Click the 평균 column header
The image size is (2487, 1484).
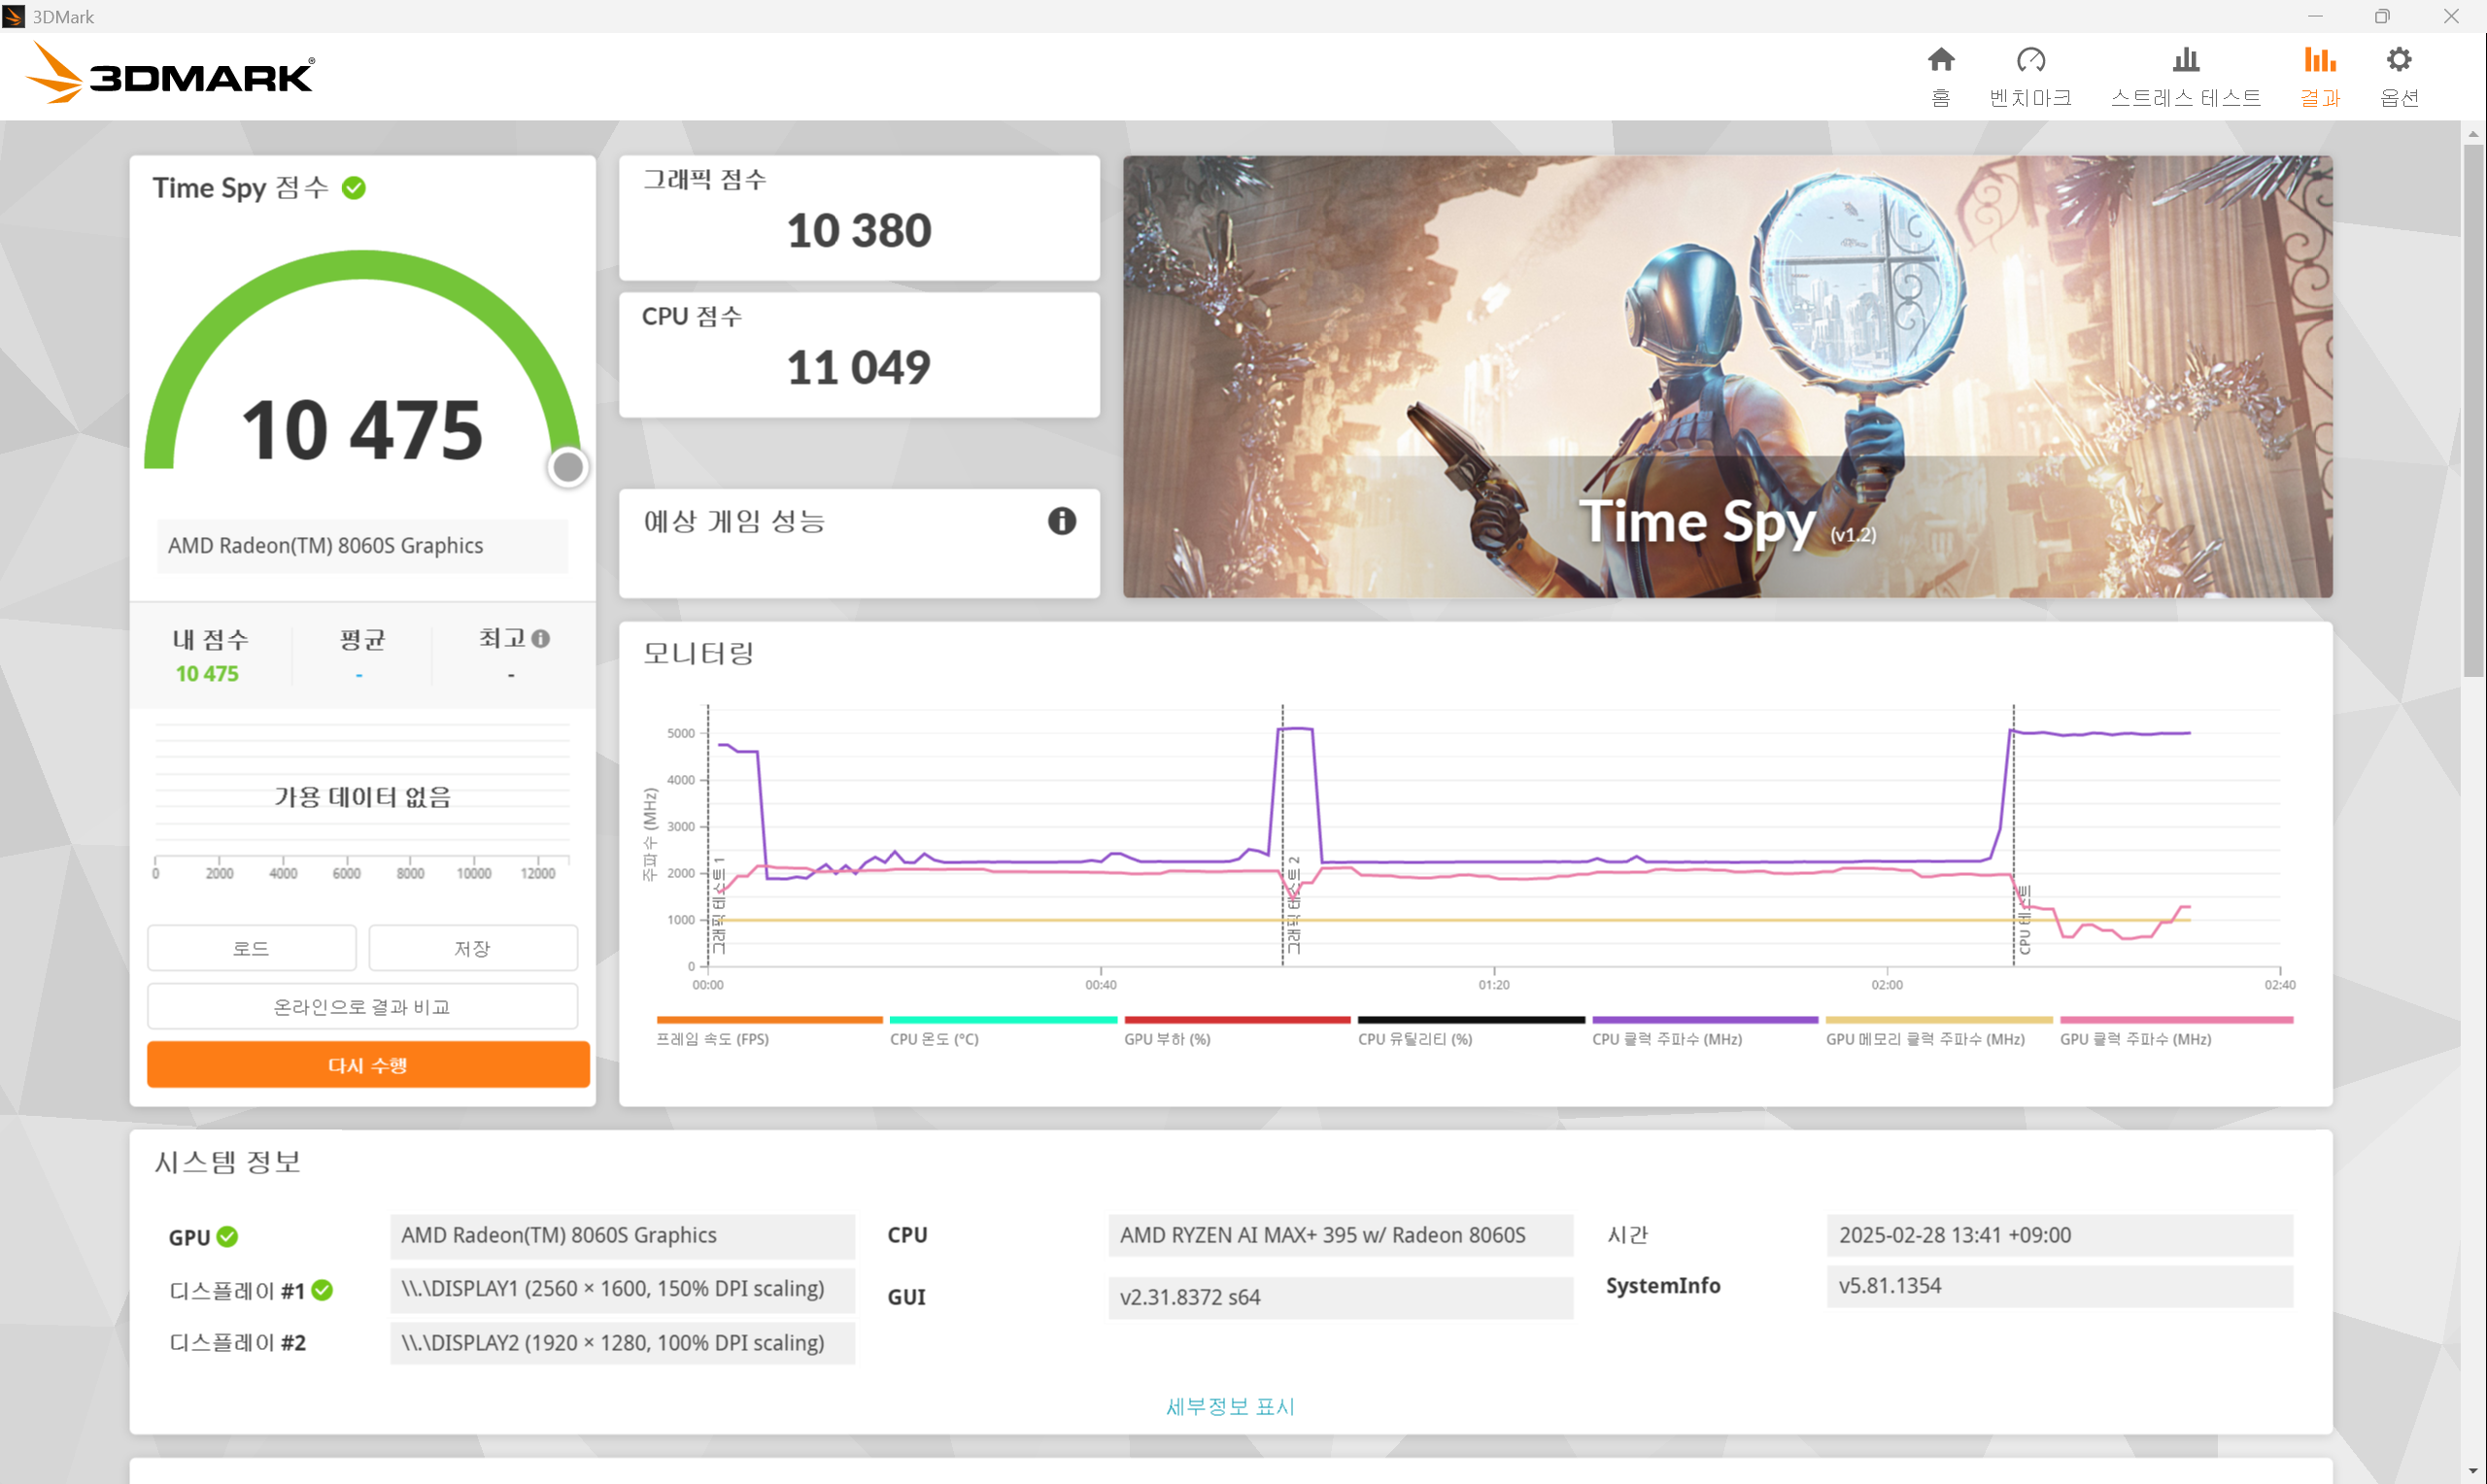click(362, 639)
